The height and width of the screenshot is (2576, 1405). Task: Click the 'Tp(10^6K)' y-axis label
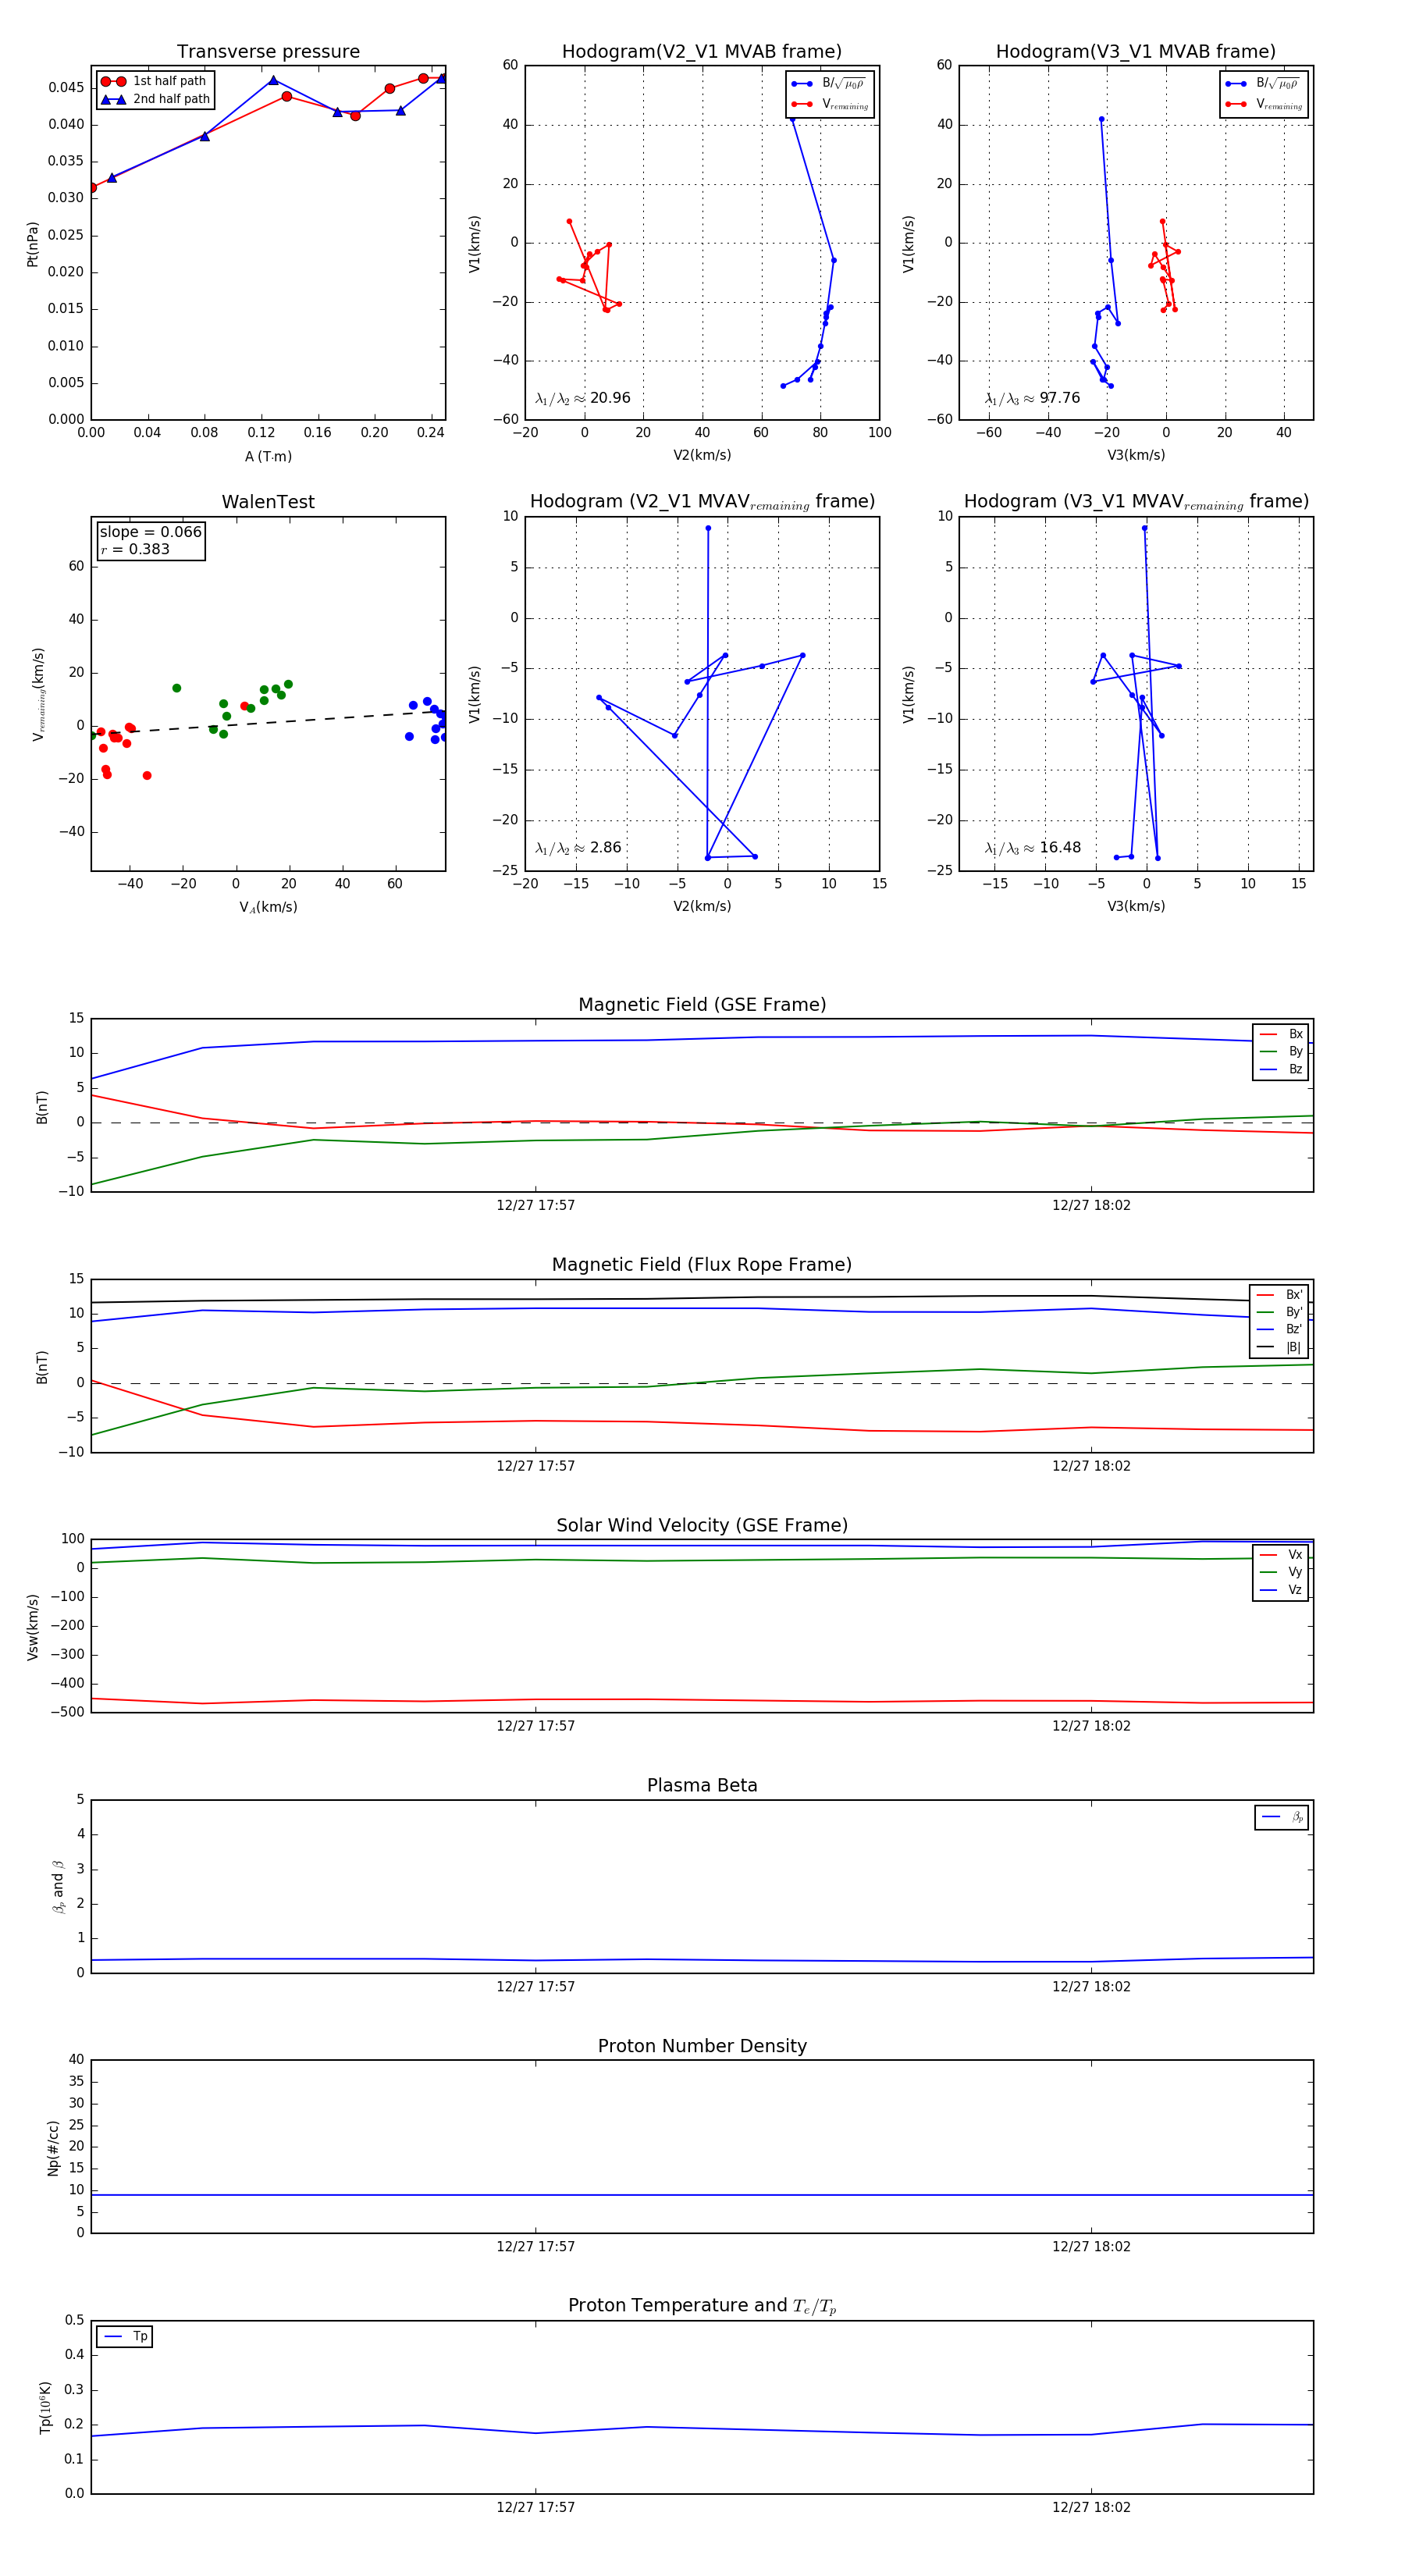tap(45, 2407)
